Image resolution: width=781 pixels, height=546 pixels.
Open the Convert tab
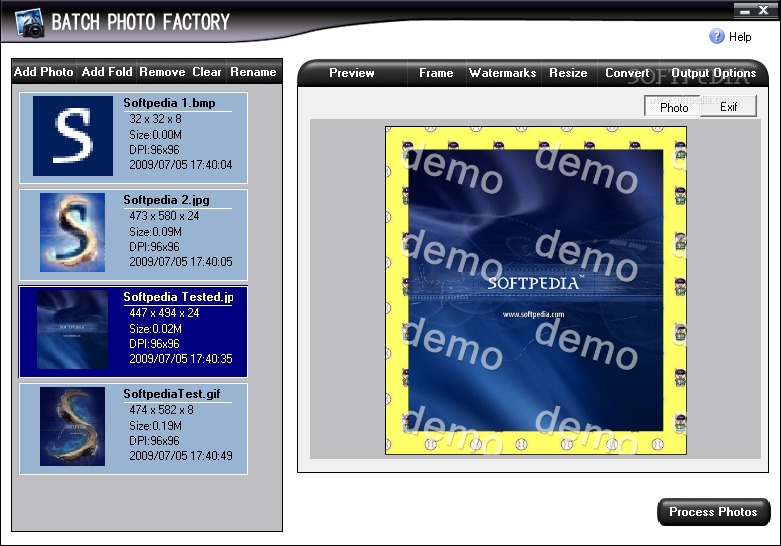click(x=627, y=73)
